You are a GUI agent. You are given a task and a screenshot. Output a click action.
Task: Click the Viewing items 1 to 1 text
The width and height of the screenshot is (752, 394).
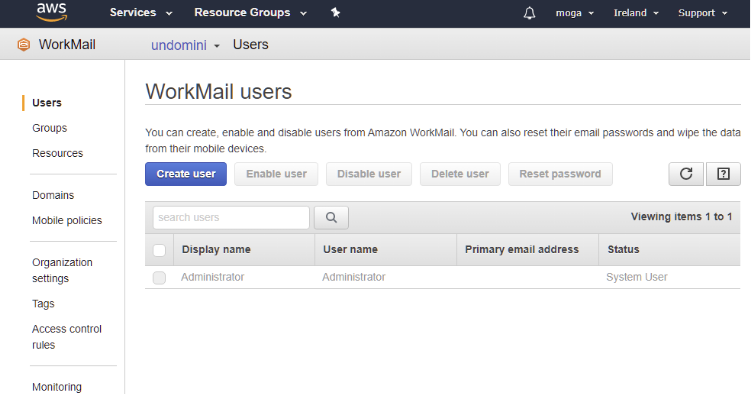point(682,217)
